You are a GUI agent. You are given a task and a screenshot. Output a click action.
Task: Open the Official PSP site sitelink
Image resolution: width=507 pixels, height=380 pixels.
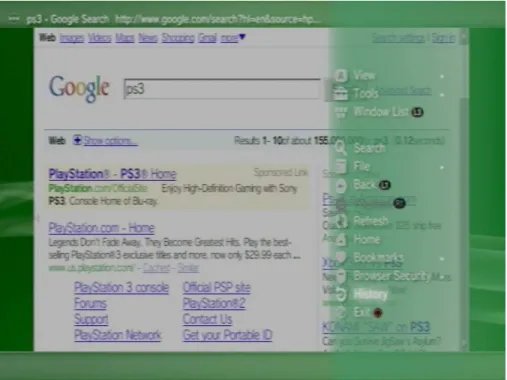(x=217, y=287)
